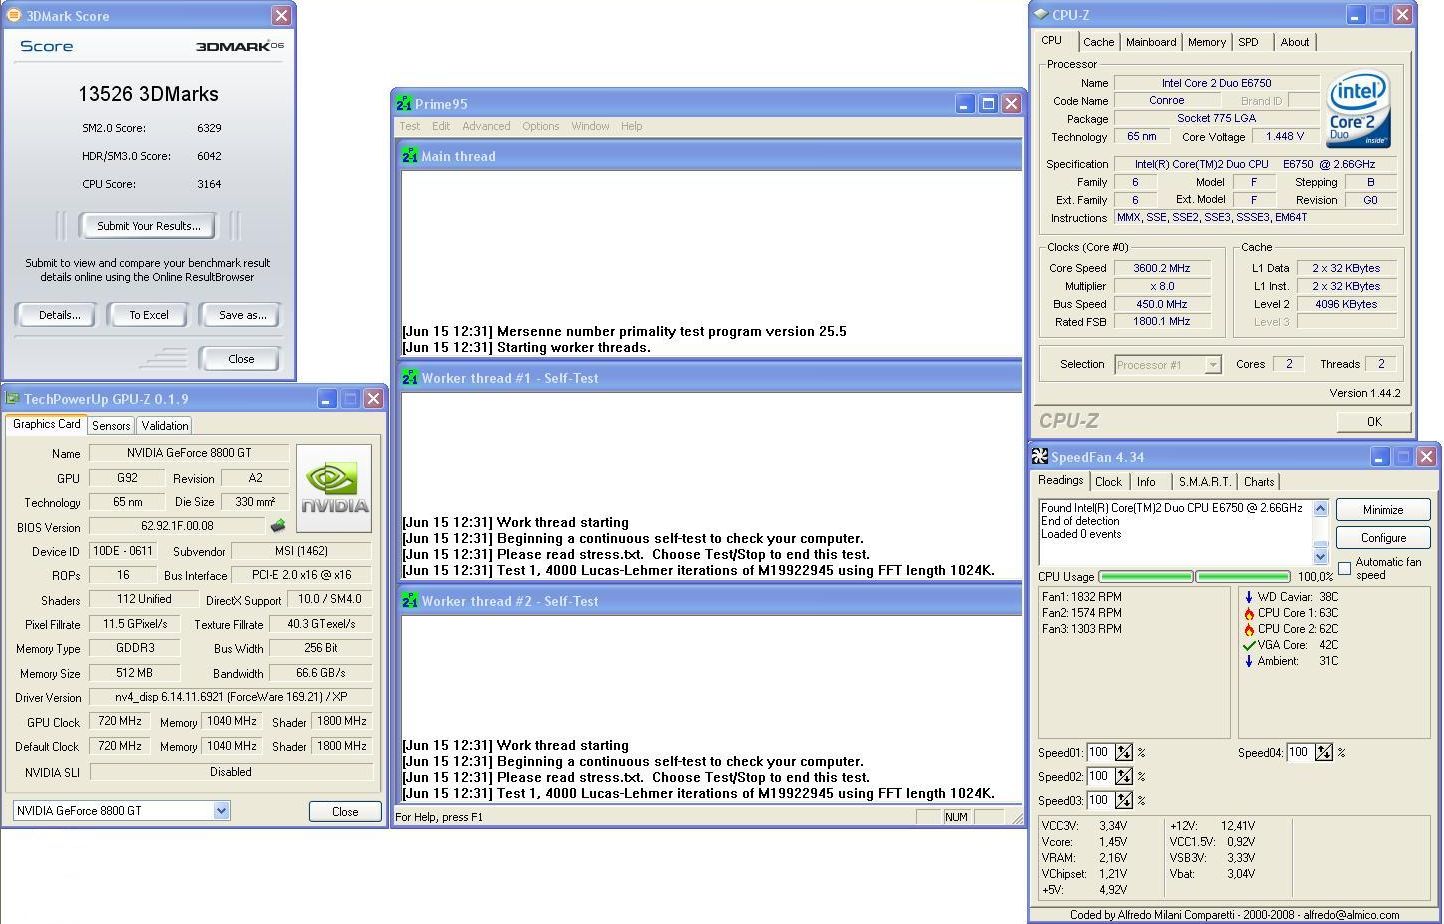Viewport: 1444px width, 924px height.
Task: Adjust the Speed03 spinner arrows
Action: tap(1124, 800)
